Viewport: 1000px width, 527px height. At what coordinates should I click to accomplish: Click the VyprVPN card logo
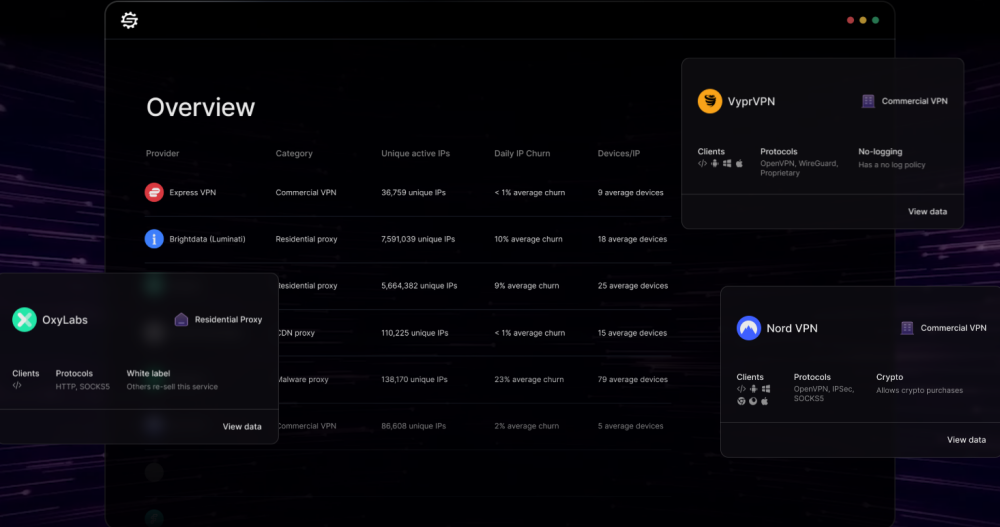710,101
